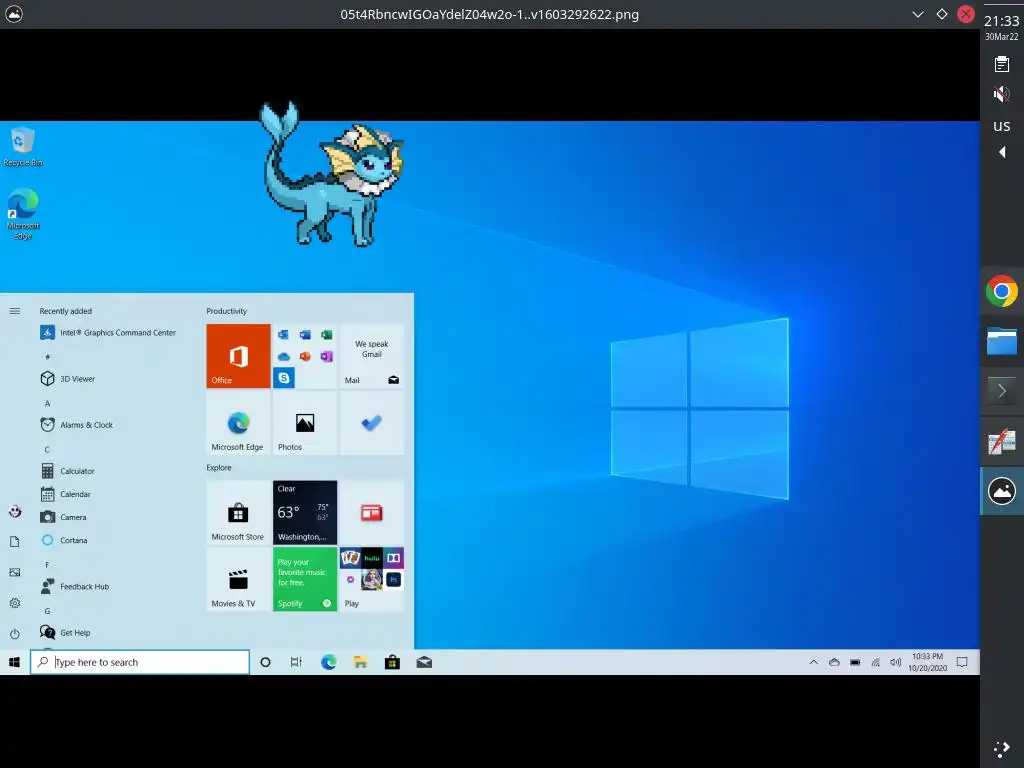Click the 'Productivity' group header
This screenshot has width=1024, height=768.
tap(227, 311)
